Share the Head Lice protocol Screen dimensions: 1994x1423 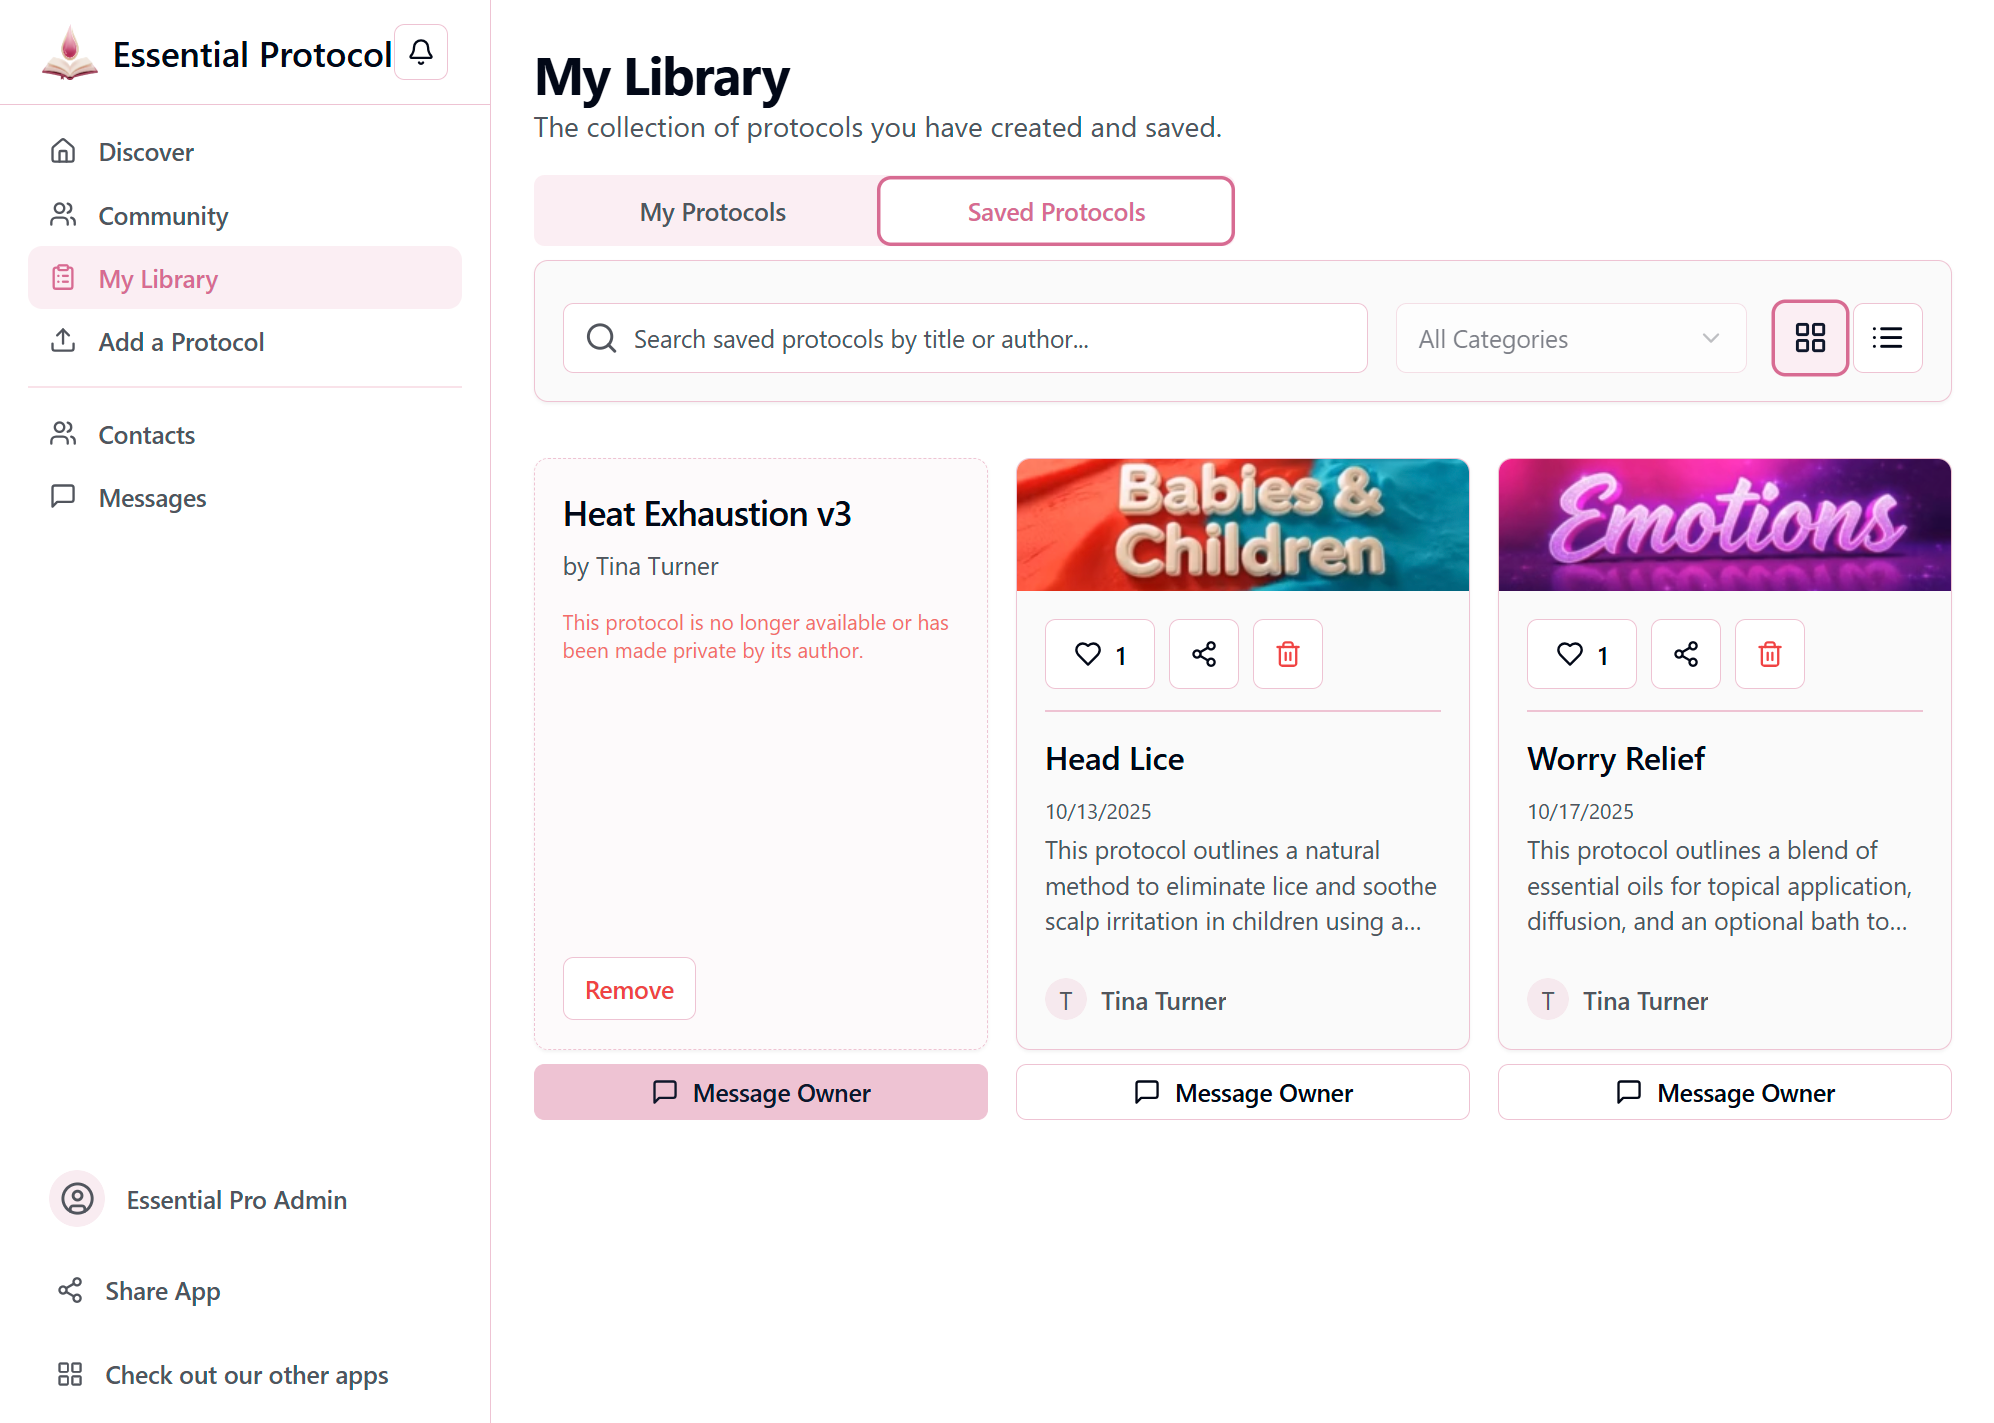coord(1203,654)
